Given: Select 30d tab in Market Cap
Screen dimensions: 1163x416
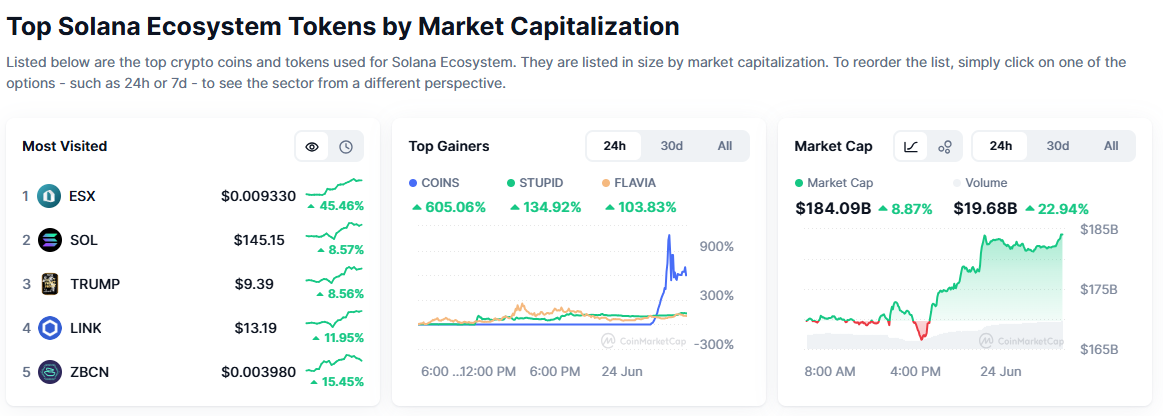Looking at the screenshot, I should tap(1058, 146).
